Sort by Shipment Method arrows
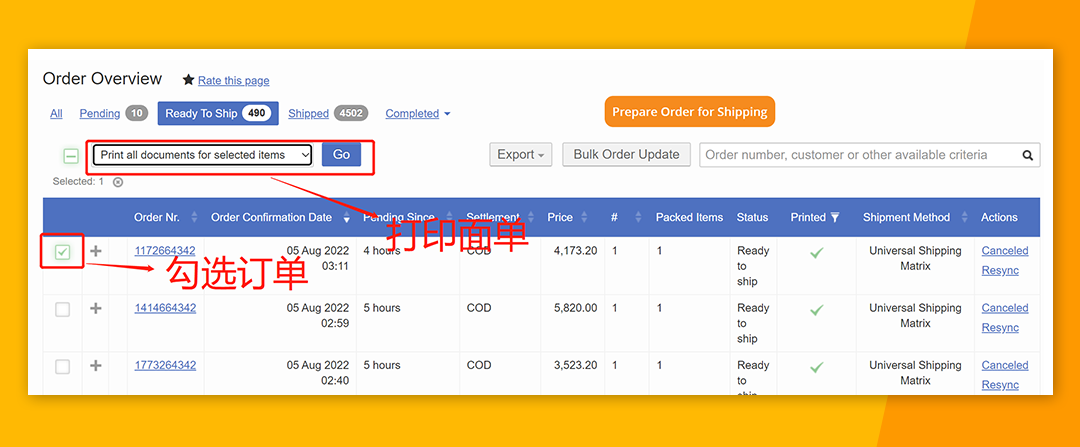The image size is (1080, 447). point(964,218)
